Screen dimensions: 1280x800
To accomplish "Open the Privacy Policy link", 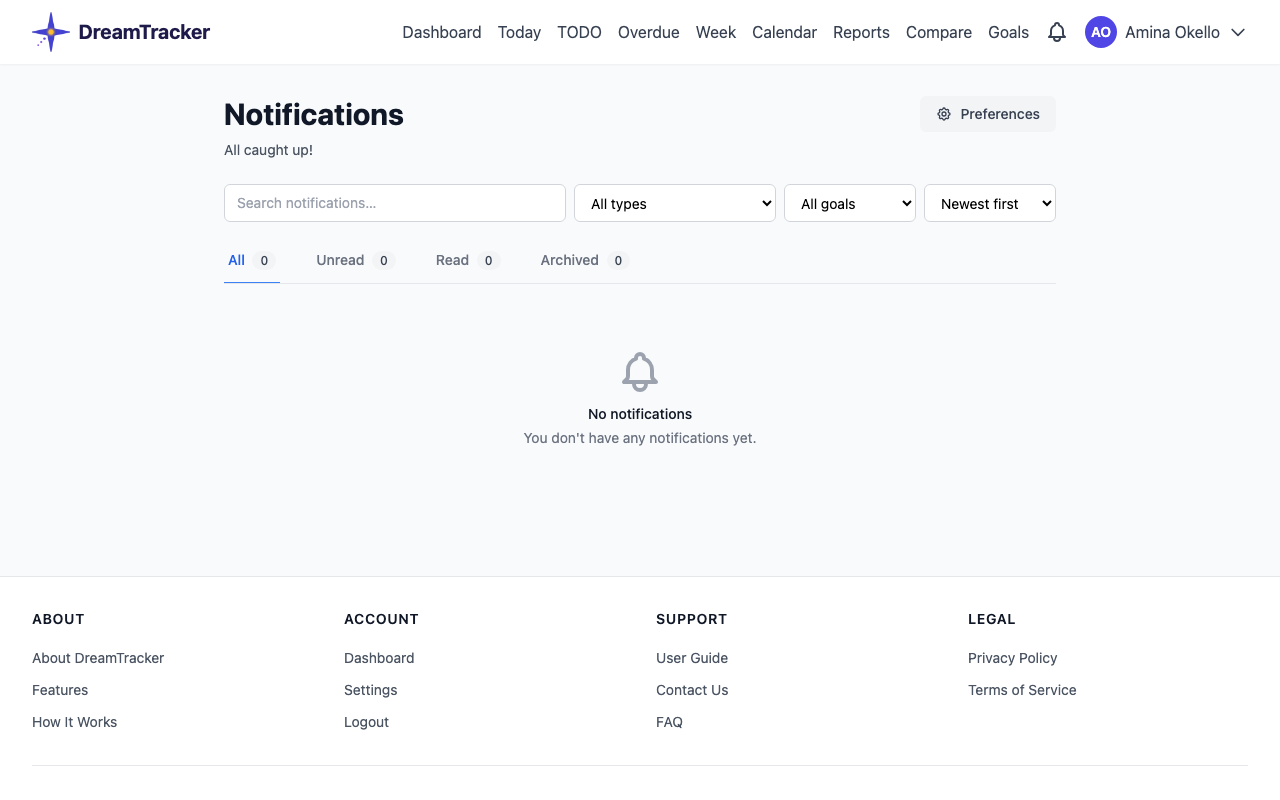I will pyautogui.click(x=1013, y=658).
